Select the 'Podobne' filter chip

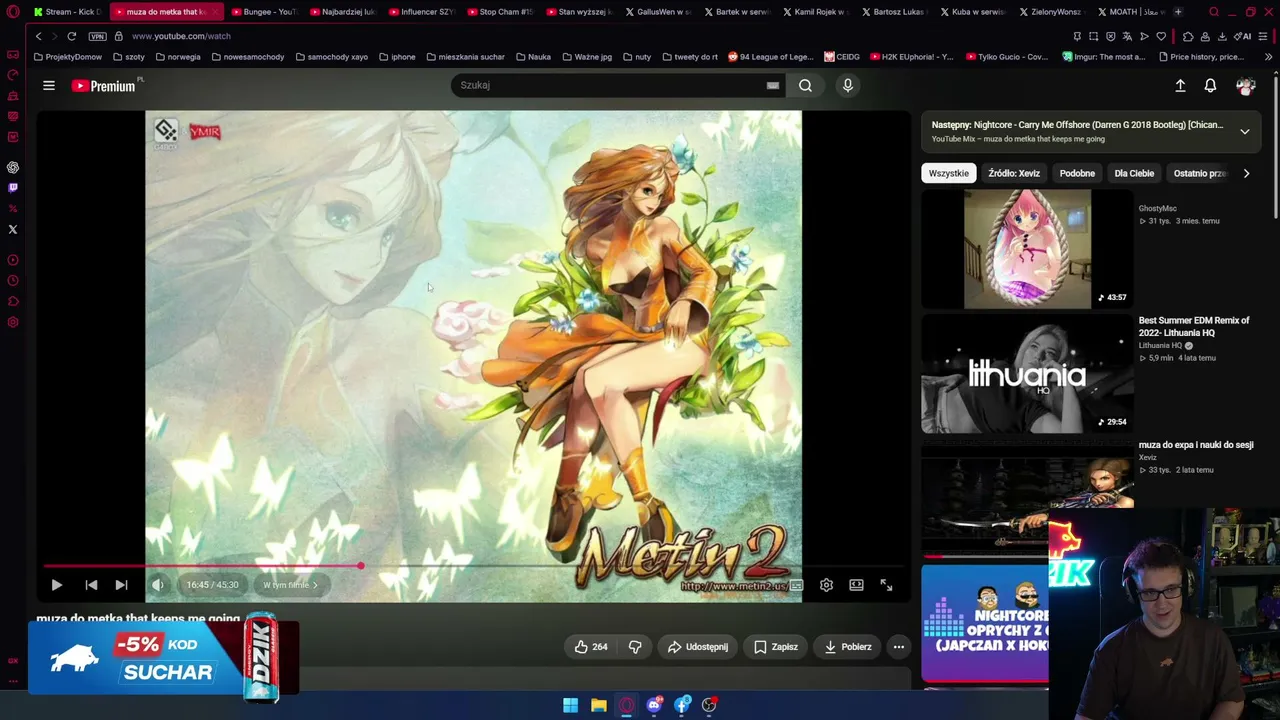tap(1077, 173)
